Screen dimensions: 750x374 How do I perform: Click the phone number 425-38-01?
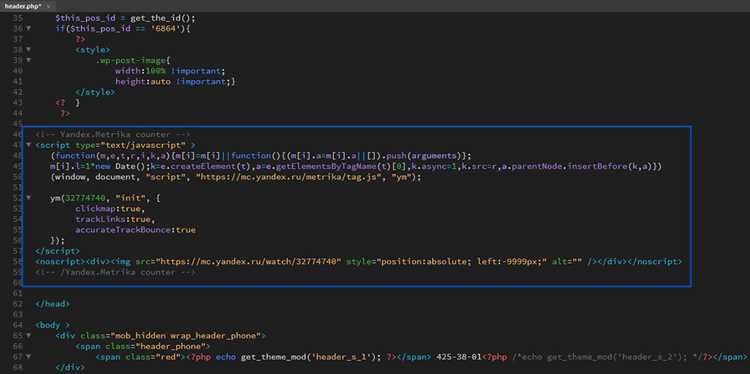(458, 357)
